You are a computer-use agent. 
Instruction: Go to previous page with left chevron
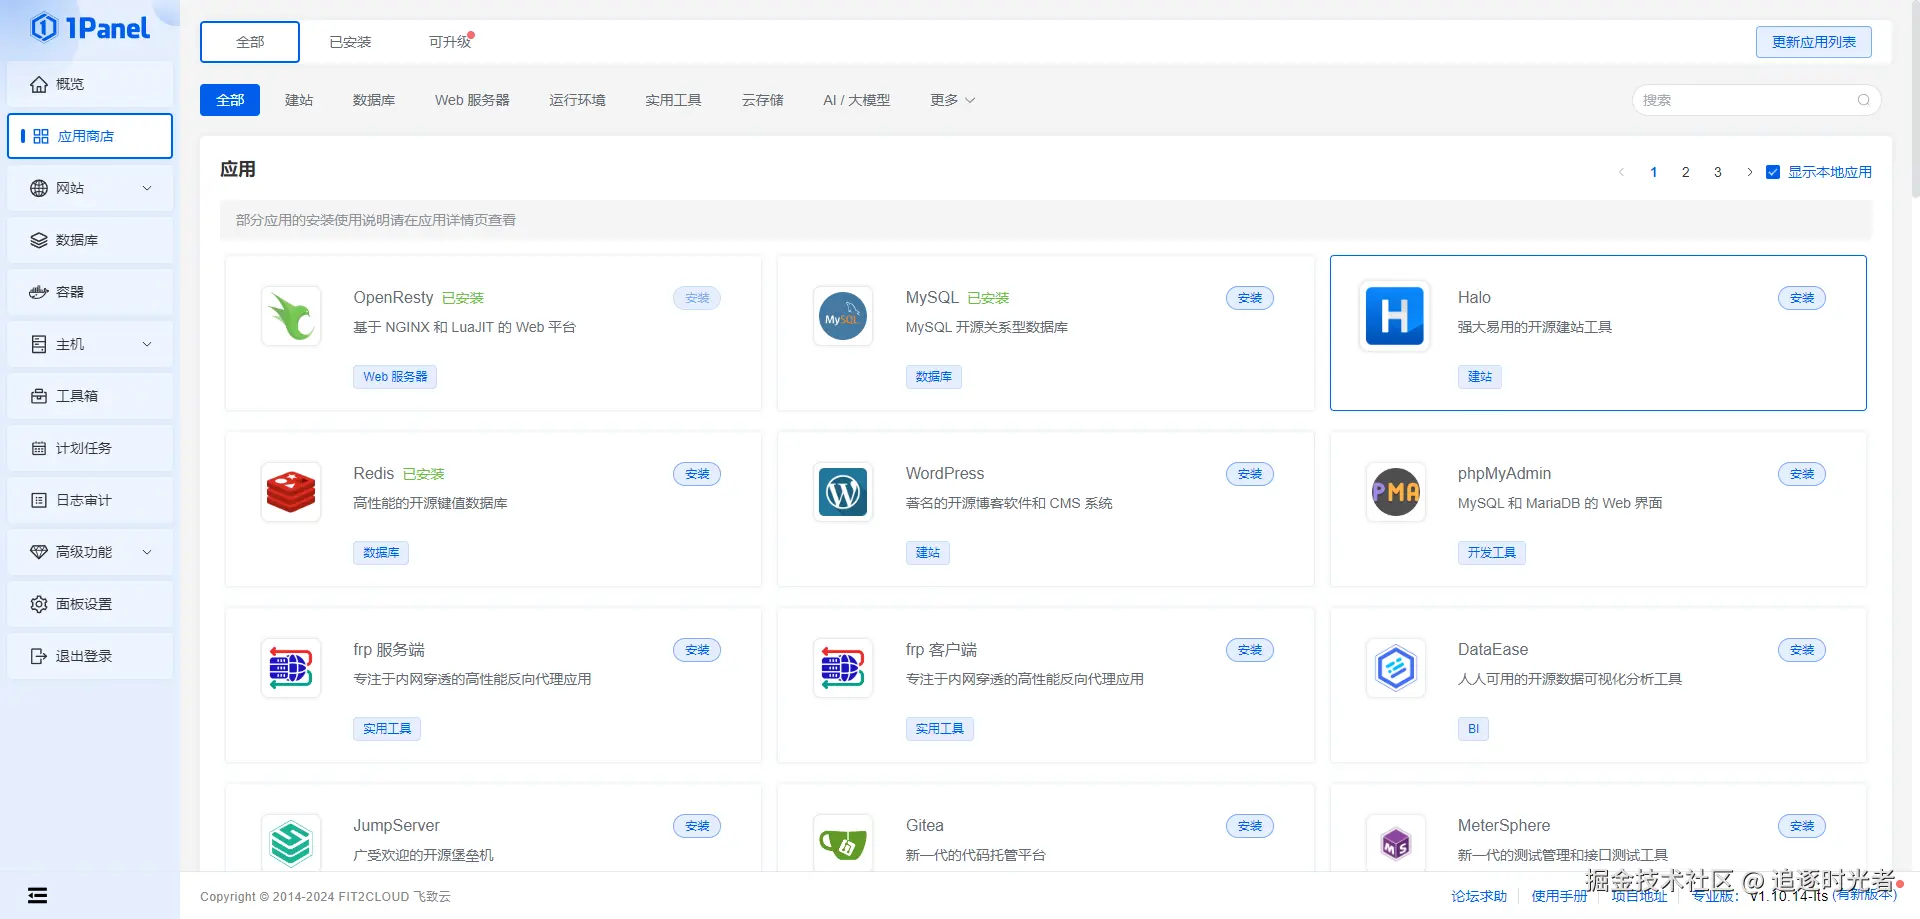coord(1621,172)
